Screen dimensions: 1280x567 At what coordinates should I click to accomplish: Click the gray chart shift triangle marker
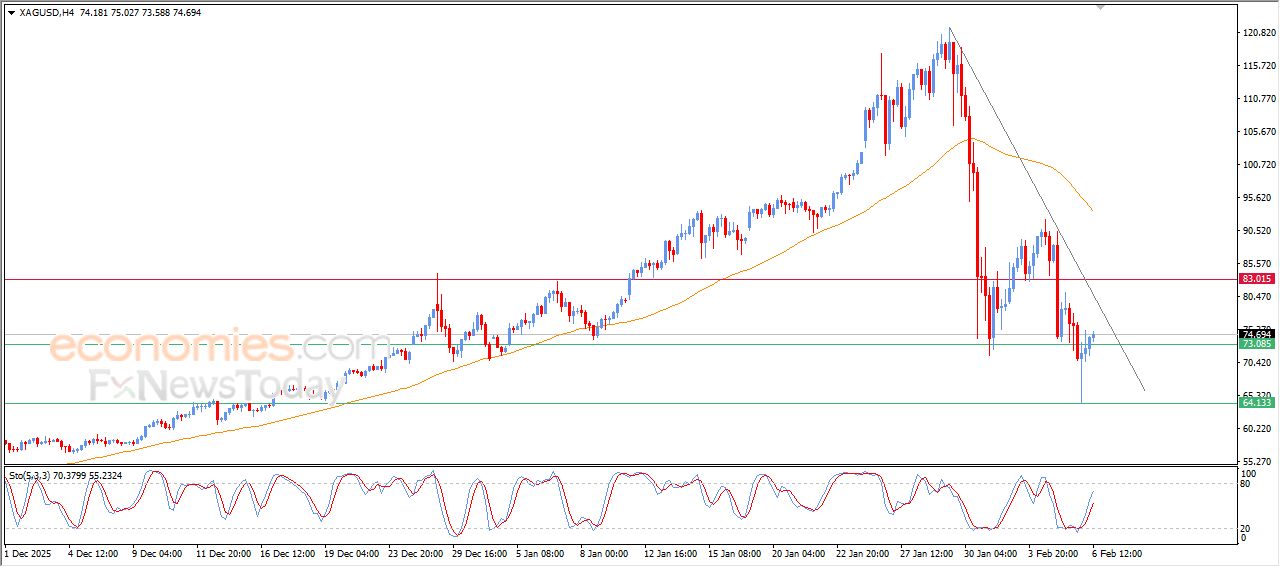tap(1101, 7)
